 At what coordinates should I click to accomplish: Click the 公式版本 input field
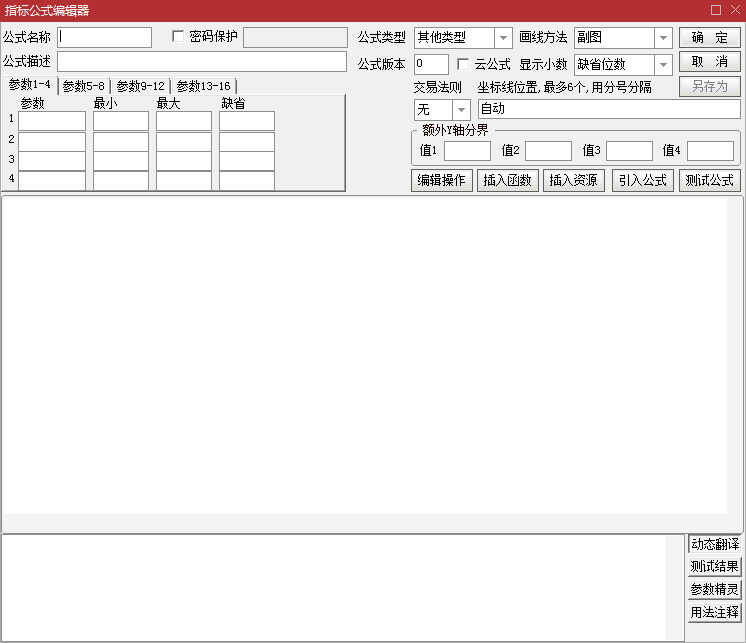[431, 64]
